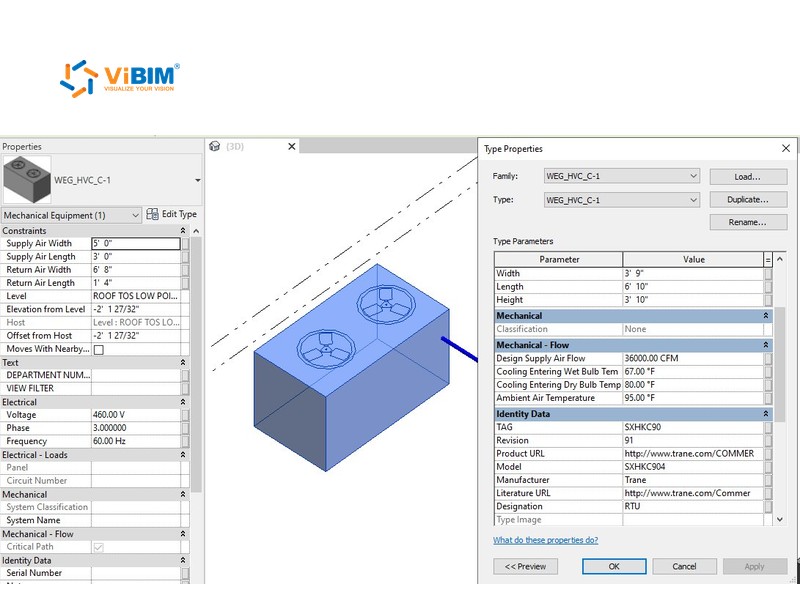Click the TAG value SXHKC90
The width and height of the screenshot is (800, 600).
[x=693, y=427]
